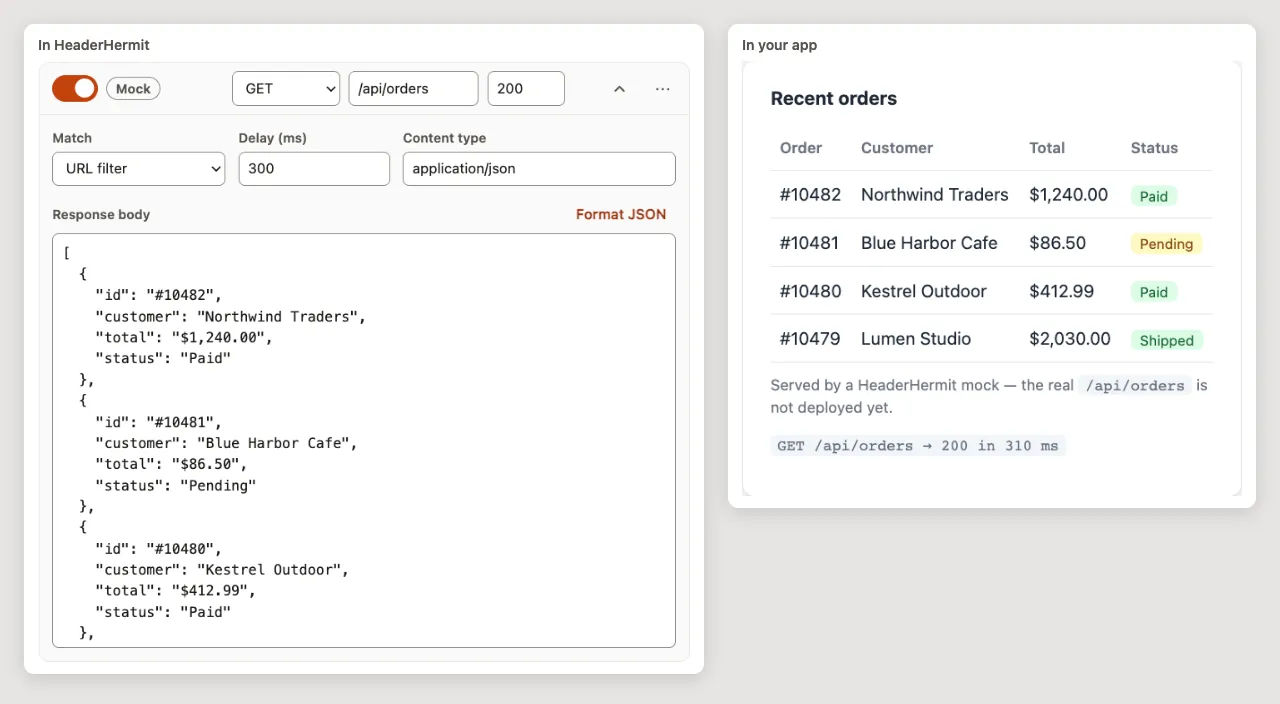The width and height of the screenshot is (1280, 704).
Task: Click the "customer": "Northwind Traders" JSON line
Action: tap(231, 316)
